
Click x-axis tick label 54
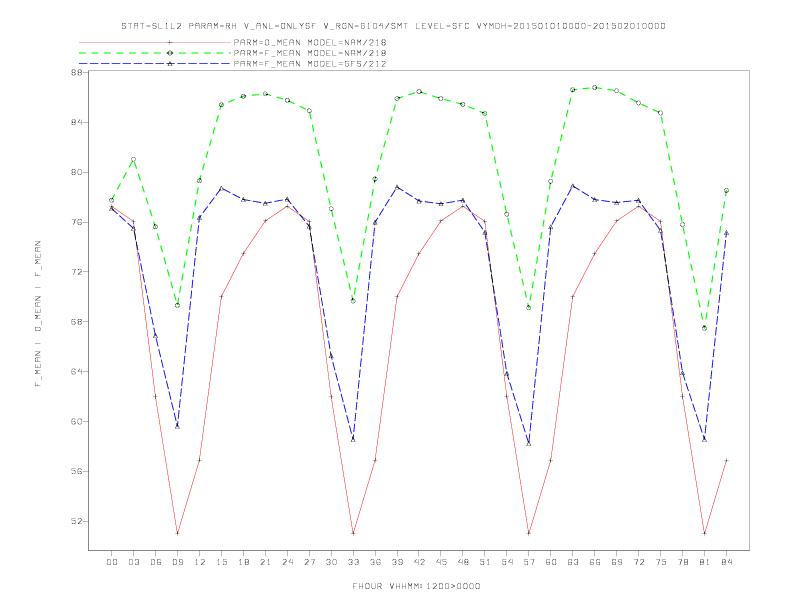click(x=507, y=562)
